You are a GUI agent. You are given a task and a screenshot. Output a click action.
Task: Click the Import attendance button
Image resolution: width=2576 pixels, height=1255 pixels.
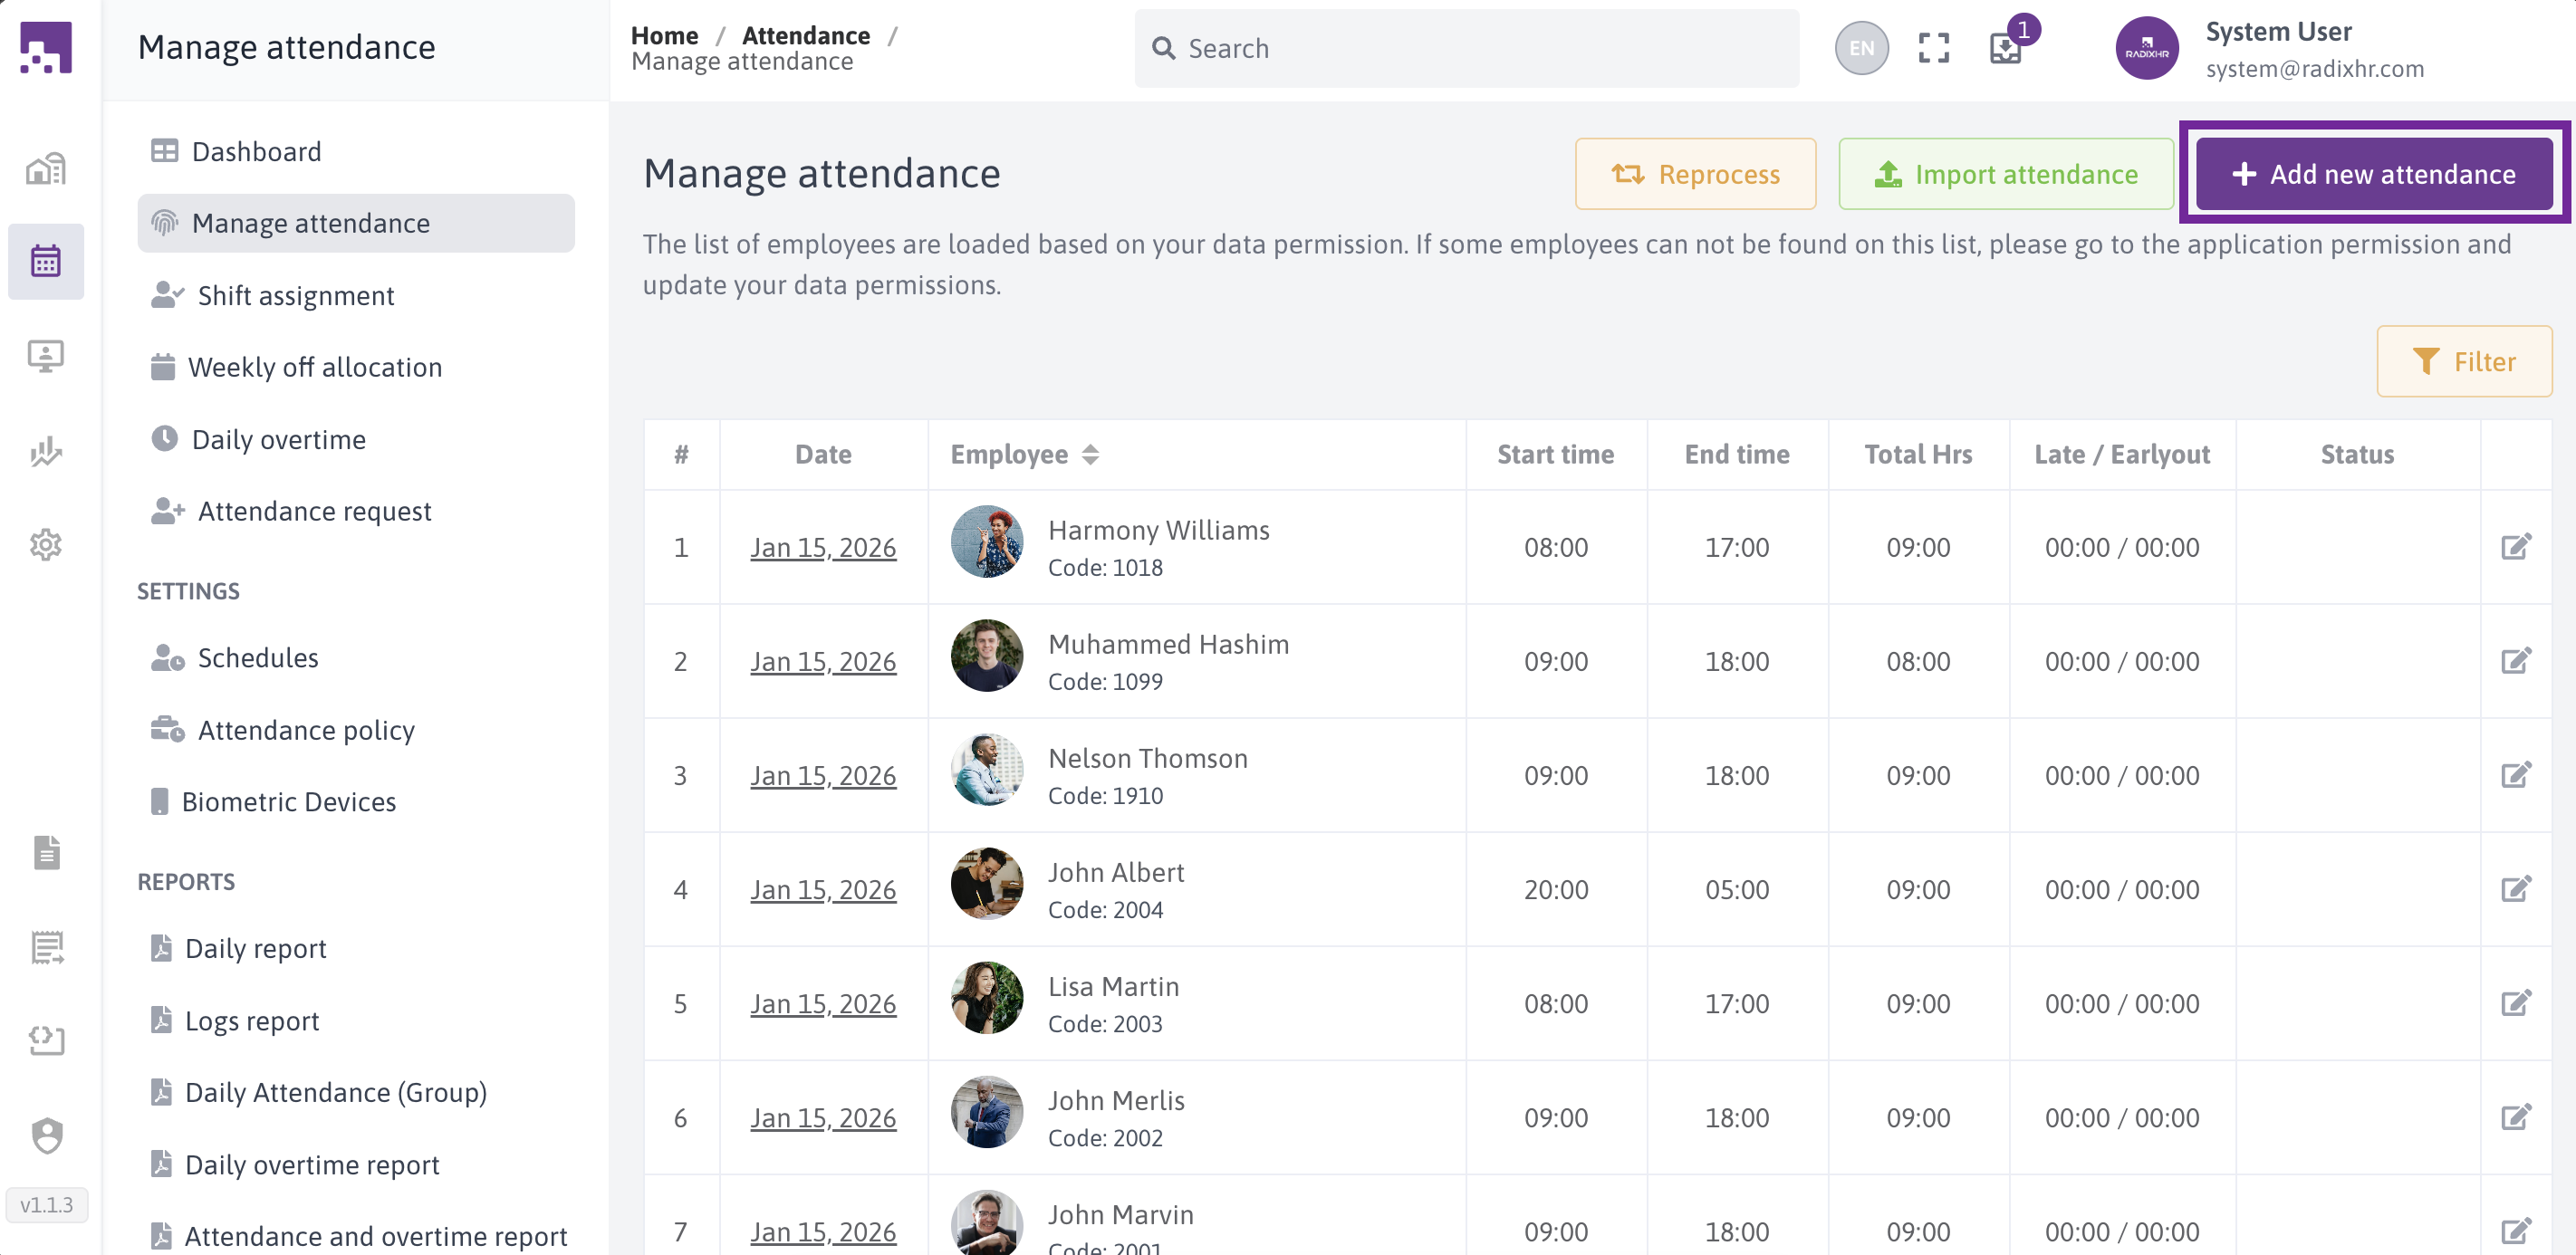(x=2004, y=173)
